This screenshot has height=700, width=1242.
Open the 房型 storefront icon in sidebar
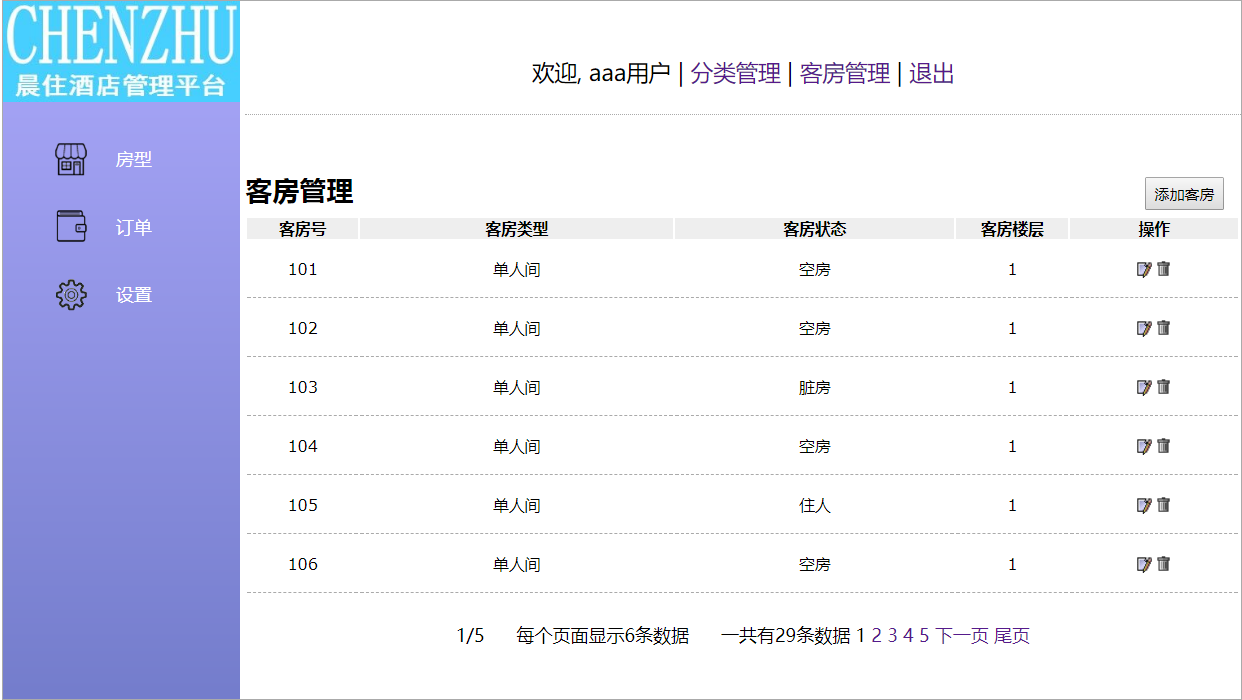(71, 160)
